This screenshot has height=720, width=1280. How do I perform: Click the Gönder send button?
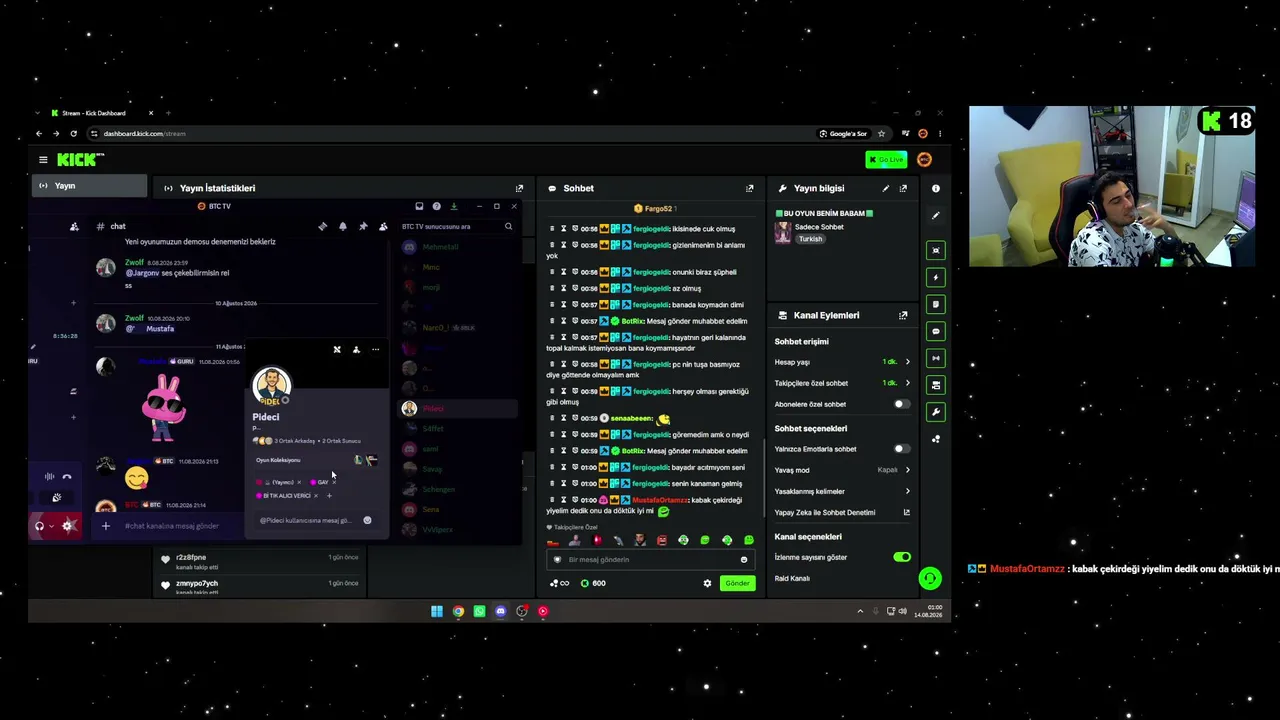coord(737,583)
